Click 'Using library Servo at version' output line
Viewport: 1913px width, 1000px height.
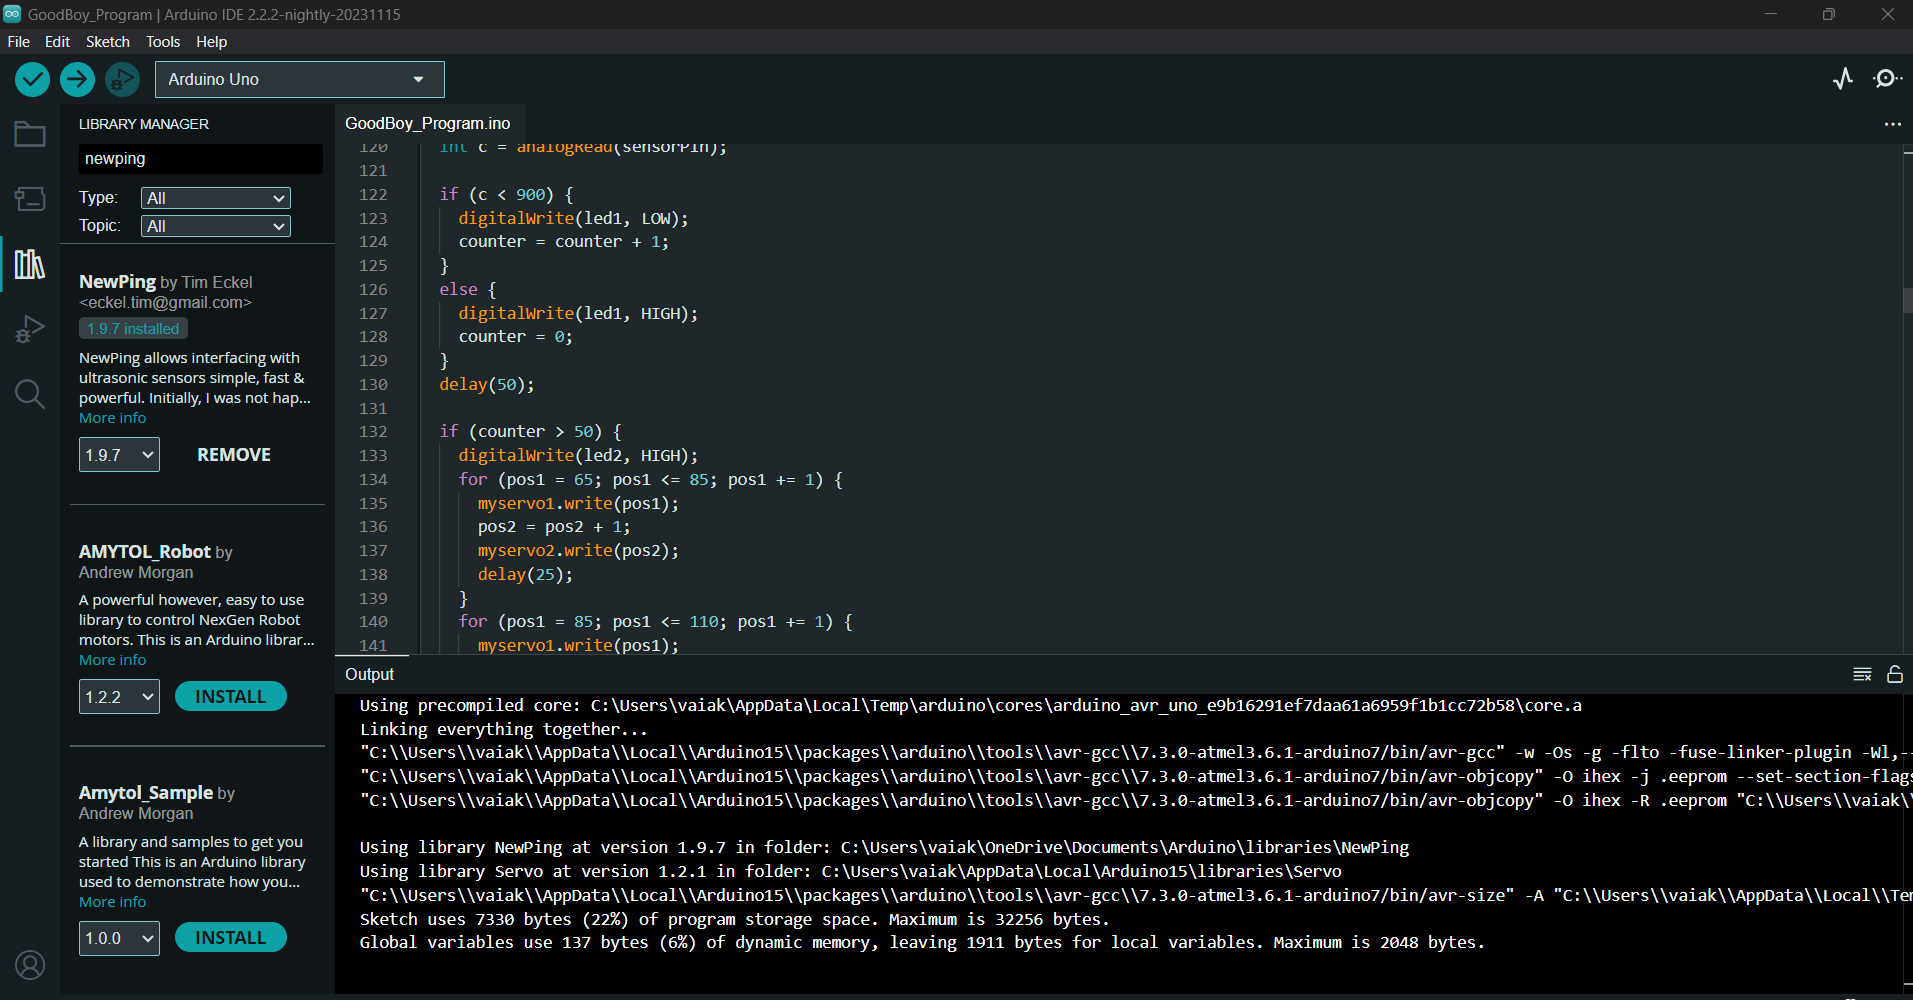[850, 871]
